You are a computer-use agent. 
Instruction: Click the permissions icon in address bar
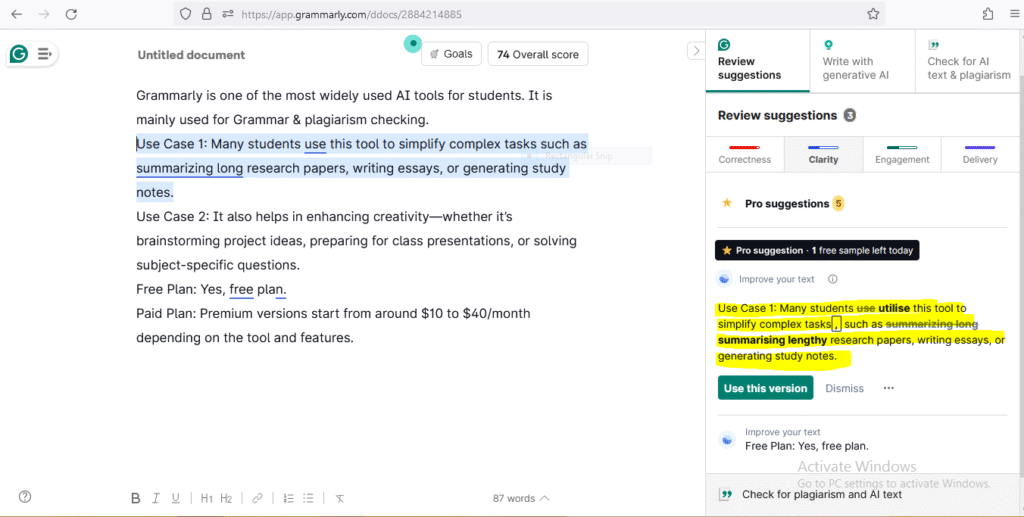[x=228, y=14]
